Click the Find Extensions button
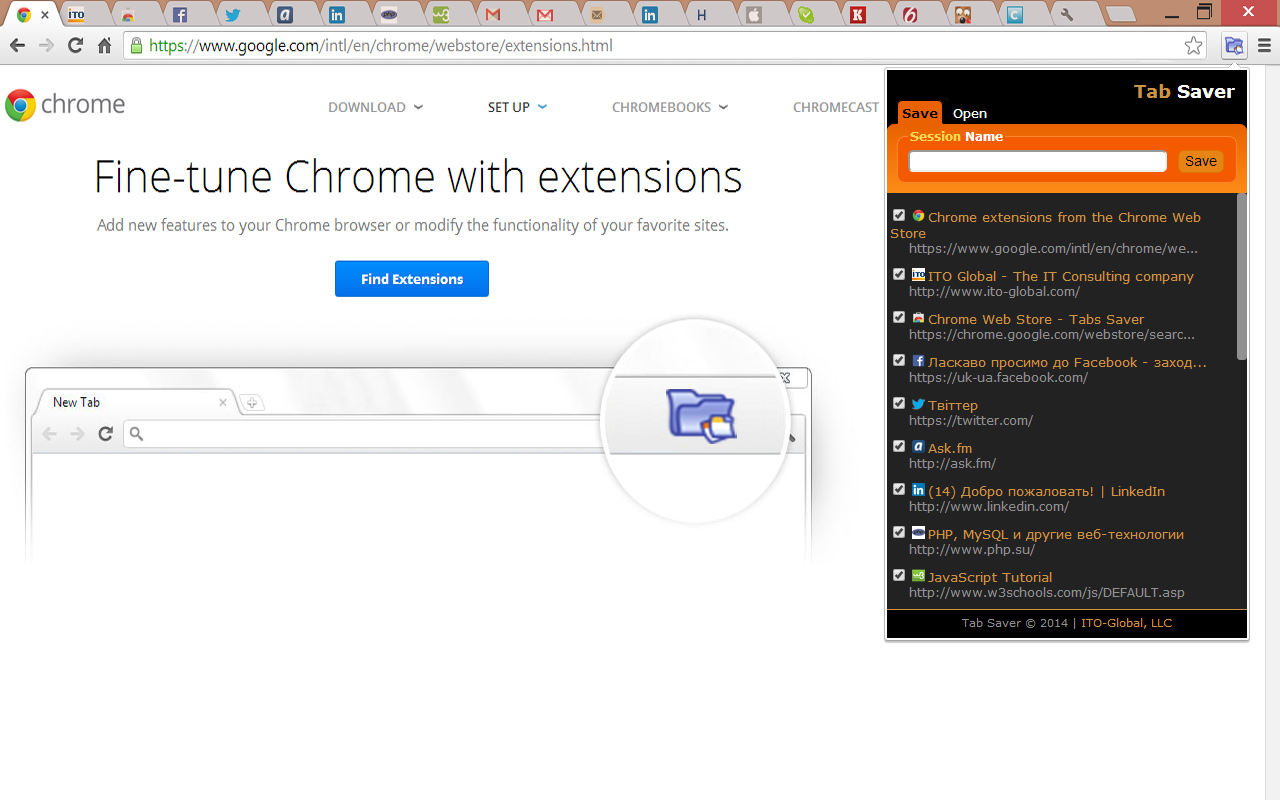 412,279
